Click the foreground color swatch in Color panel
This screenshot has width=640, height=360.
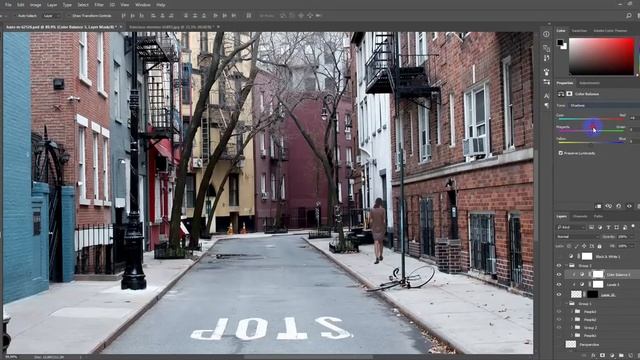point(560,42)
